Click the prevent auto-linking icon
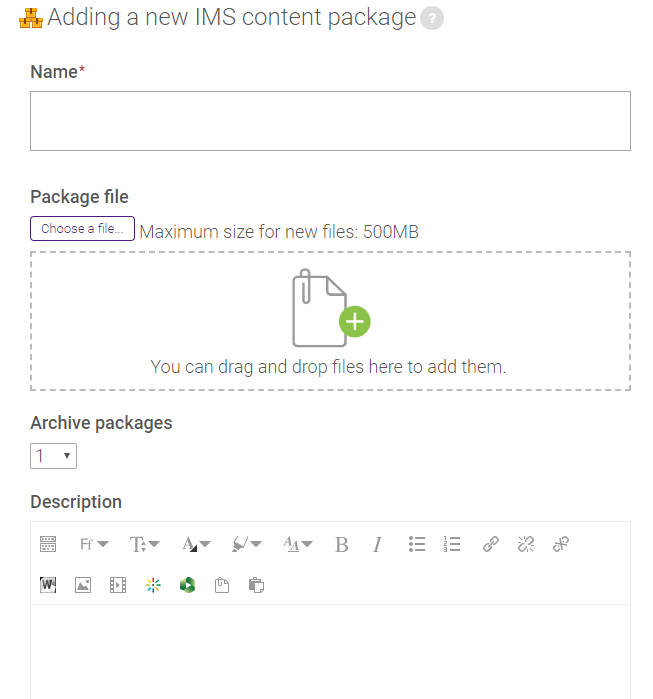 [x=561, y=544]
